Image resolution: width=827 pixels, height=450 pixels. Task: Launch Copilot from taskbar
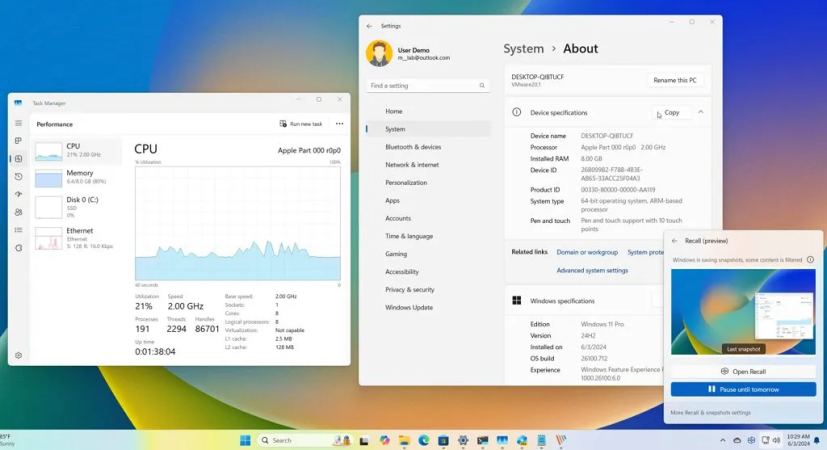click(384, 441)
